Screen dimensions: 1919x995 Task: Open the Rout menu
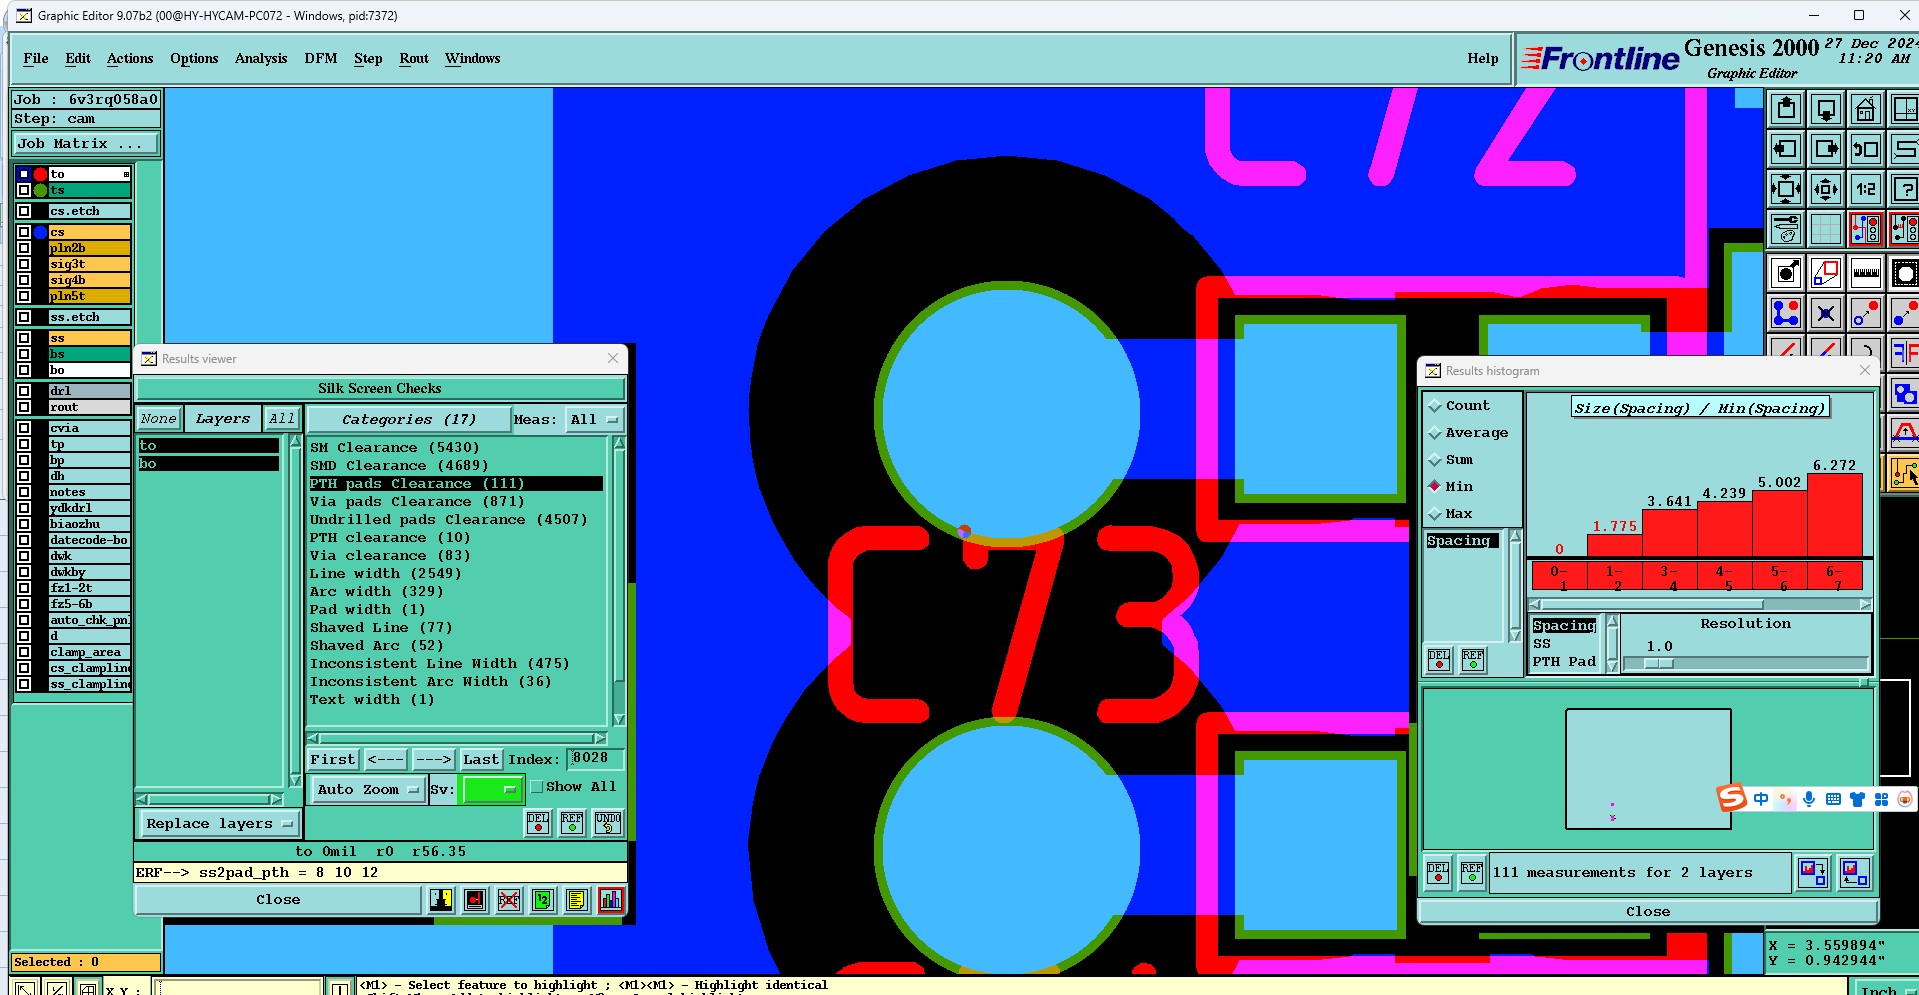[414, 59]
